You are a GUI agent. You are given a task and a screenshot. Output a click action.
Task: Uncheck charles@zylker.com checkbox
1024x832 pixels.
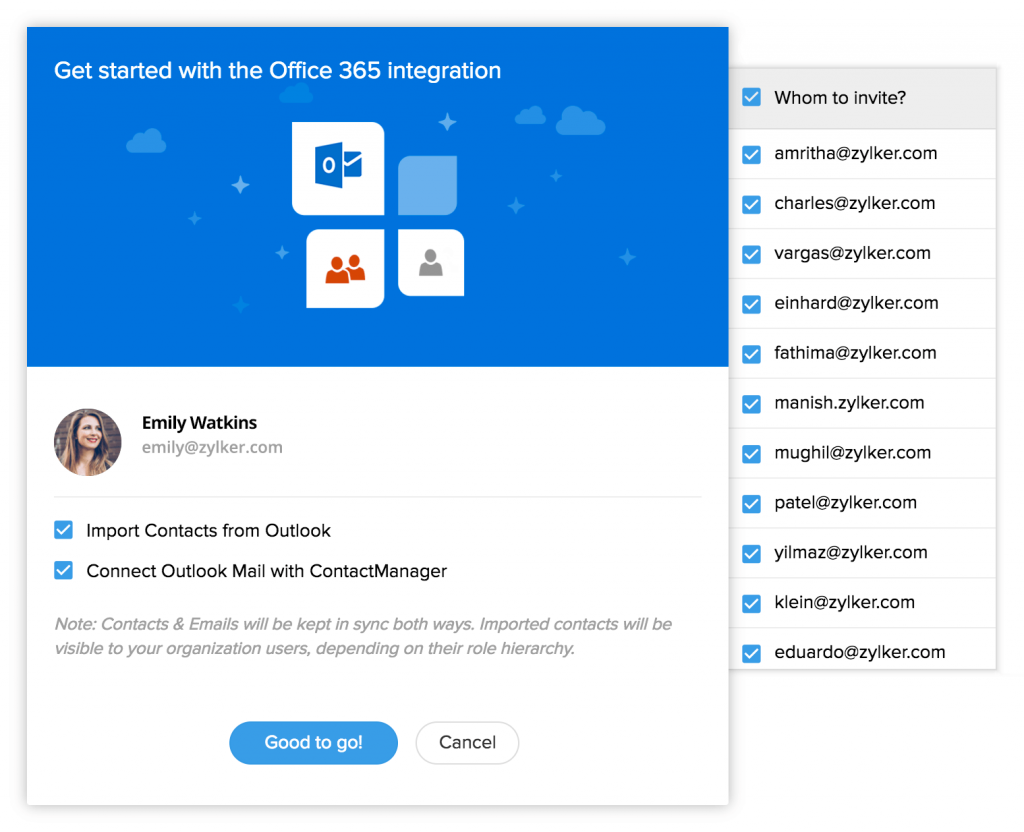pos(752,204)
